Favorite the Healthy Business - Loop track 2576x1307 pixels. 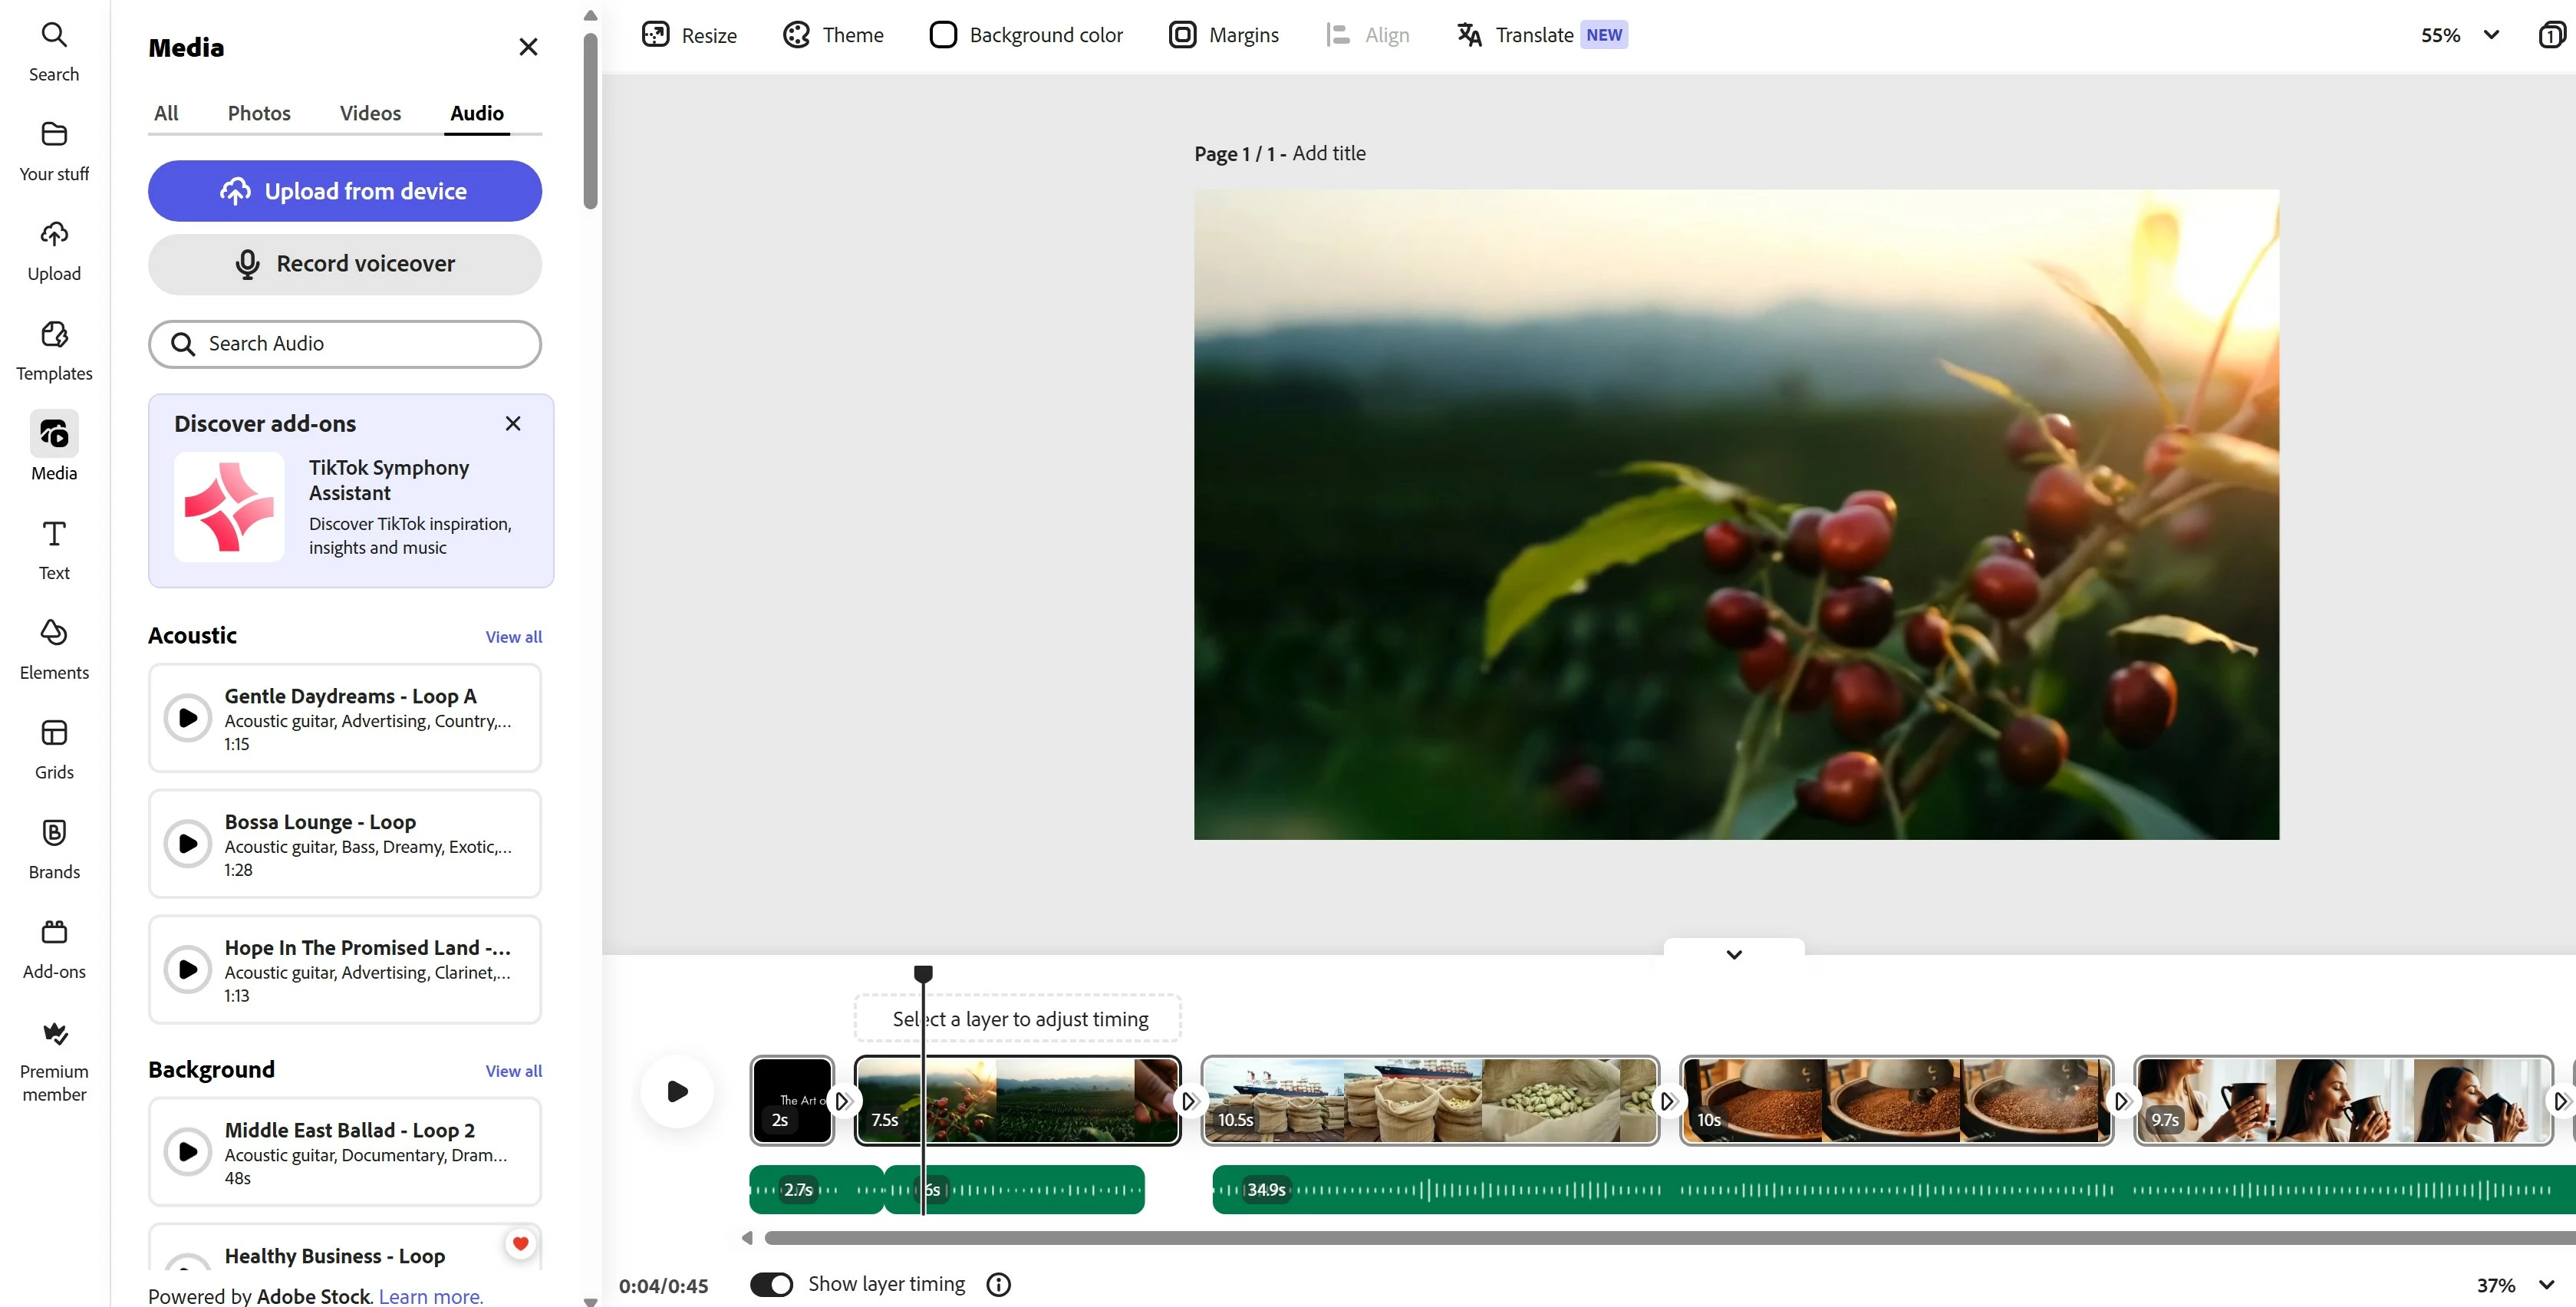[x=520, y=1243]
